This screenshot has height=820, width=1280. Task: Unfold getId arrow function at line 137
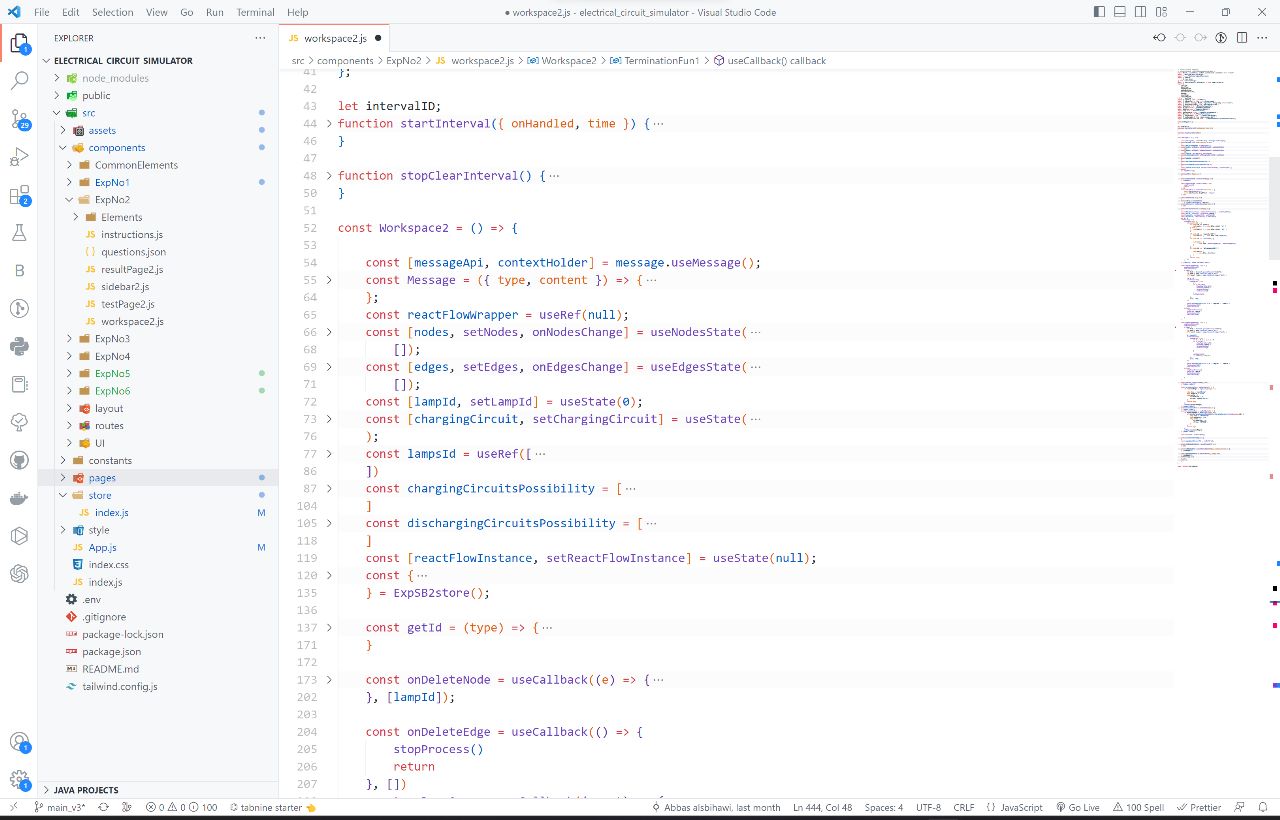coord(330,627)
